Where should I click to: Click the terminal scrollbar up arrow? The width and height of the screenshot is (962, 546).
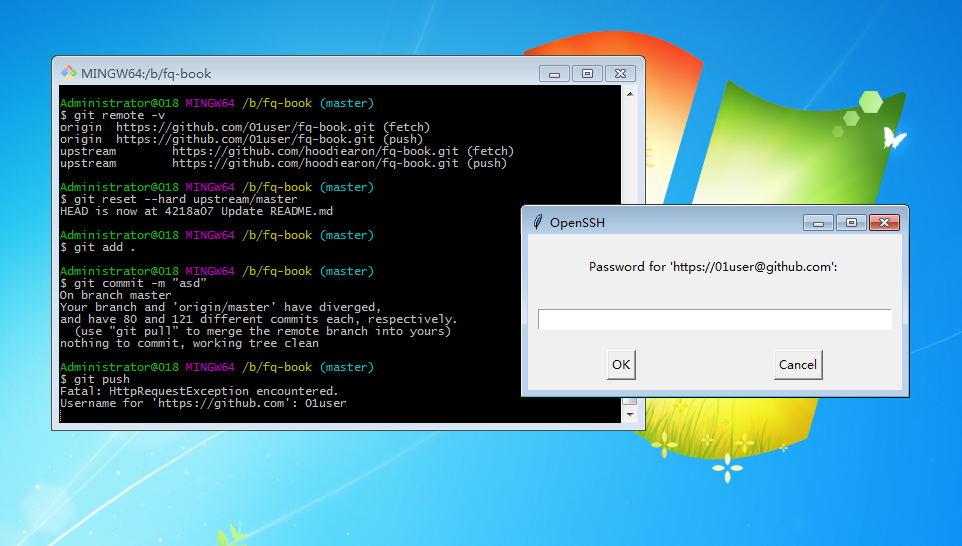tap(629, 94)
